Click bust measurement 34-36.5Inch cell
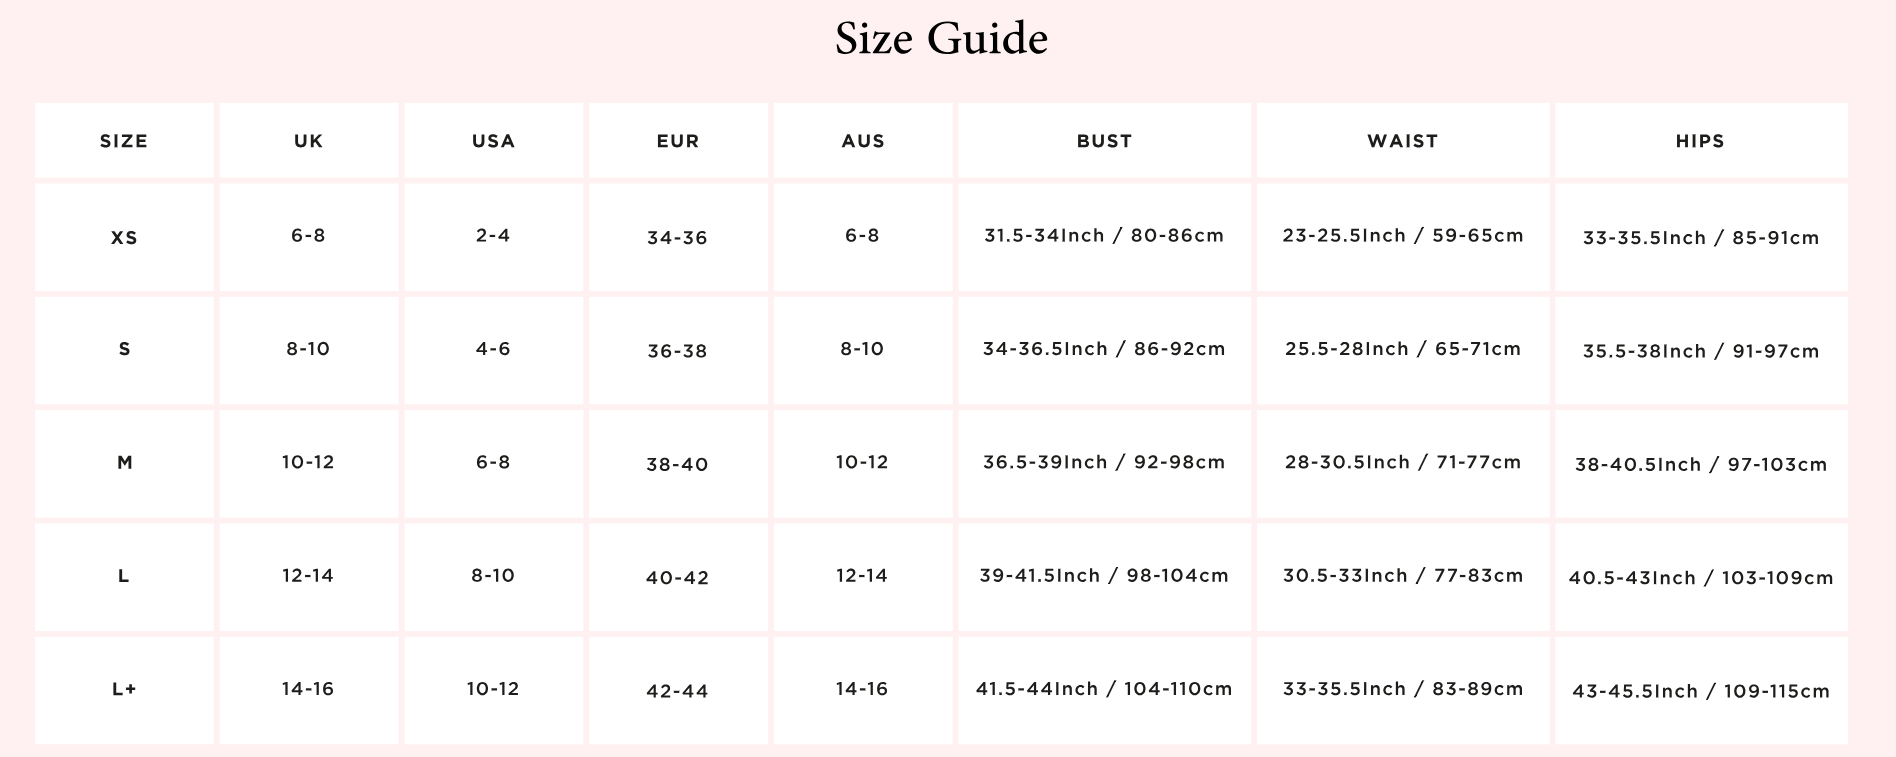Viewport: 1896px width, 757px height. pyautogui.click(x=1104, y=349)
